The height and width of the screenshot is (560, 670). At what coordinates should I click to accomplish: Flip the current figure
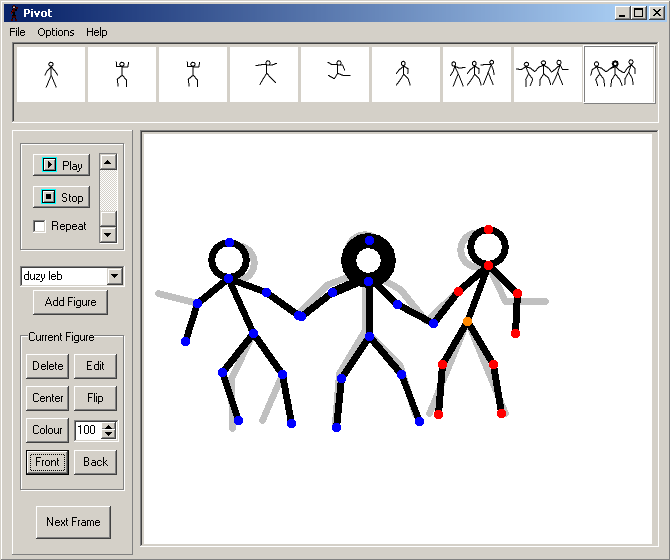coord(95,398)
